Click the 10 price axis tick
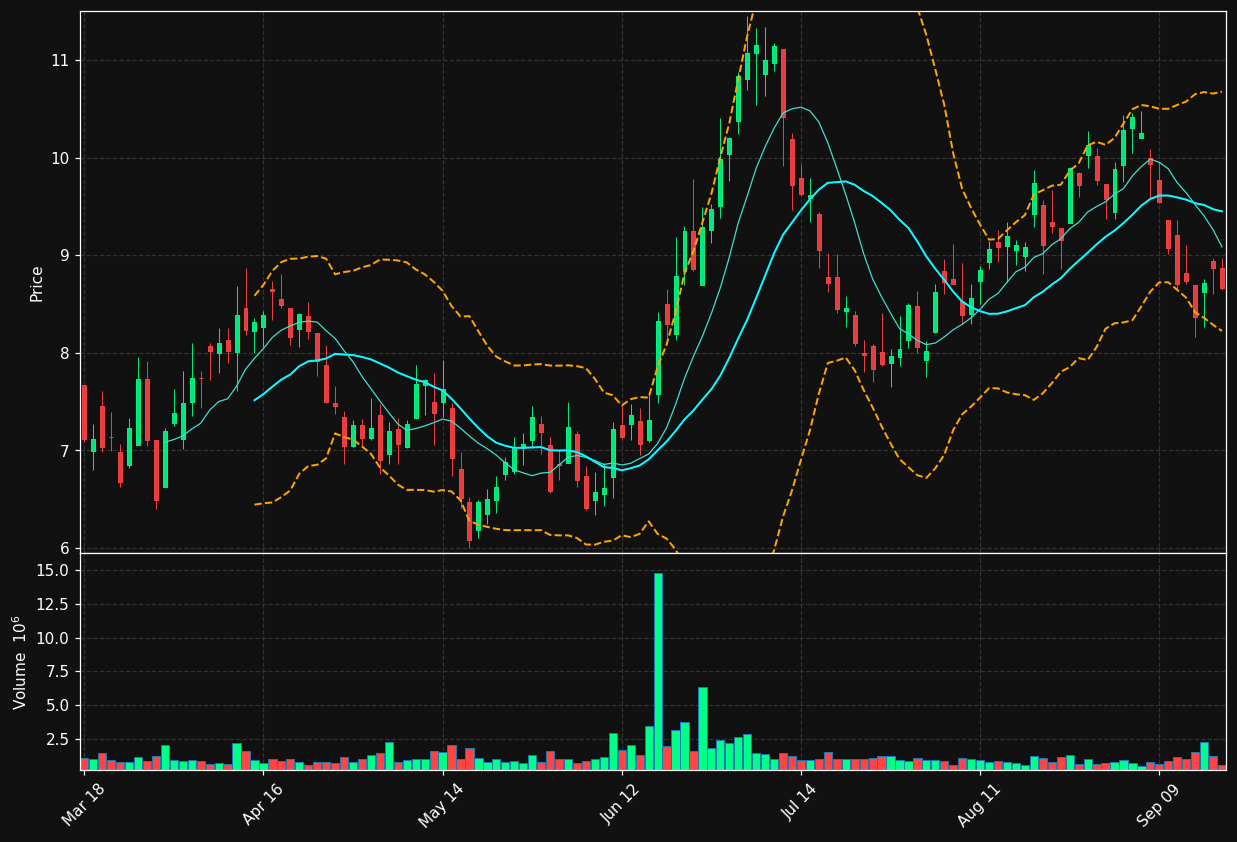The image size is (1237, 842). pos(60,158)
